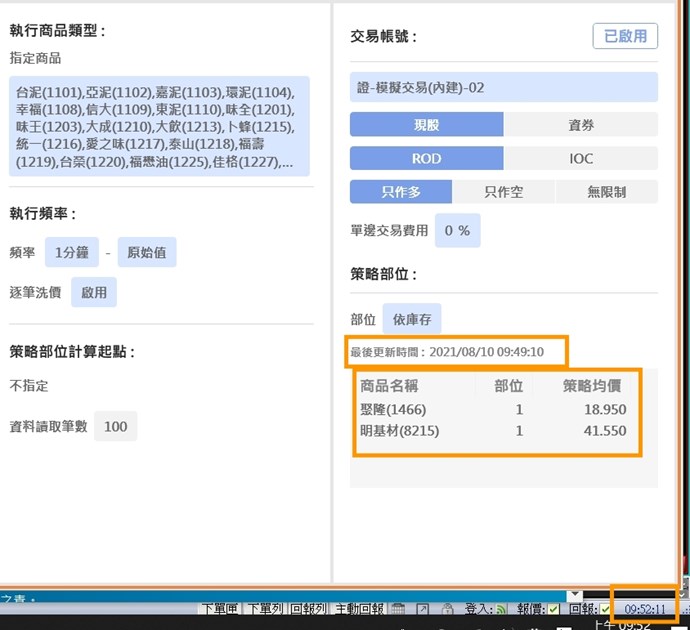Click the grid icon beside 主動回報
This screenshot has height=630, width=690.
(x=397, y=608)
